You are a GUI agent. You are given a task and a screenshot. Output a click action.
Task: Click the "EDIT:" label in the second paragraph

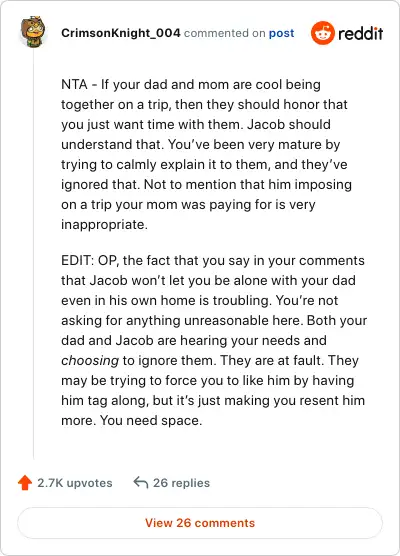pyautogui.click(x=77, y=260)
